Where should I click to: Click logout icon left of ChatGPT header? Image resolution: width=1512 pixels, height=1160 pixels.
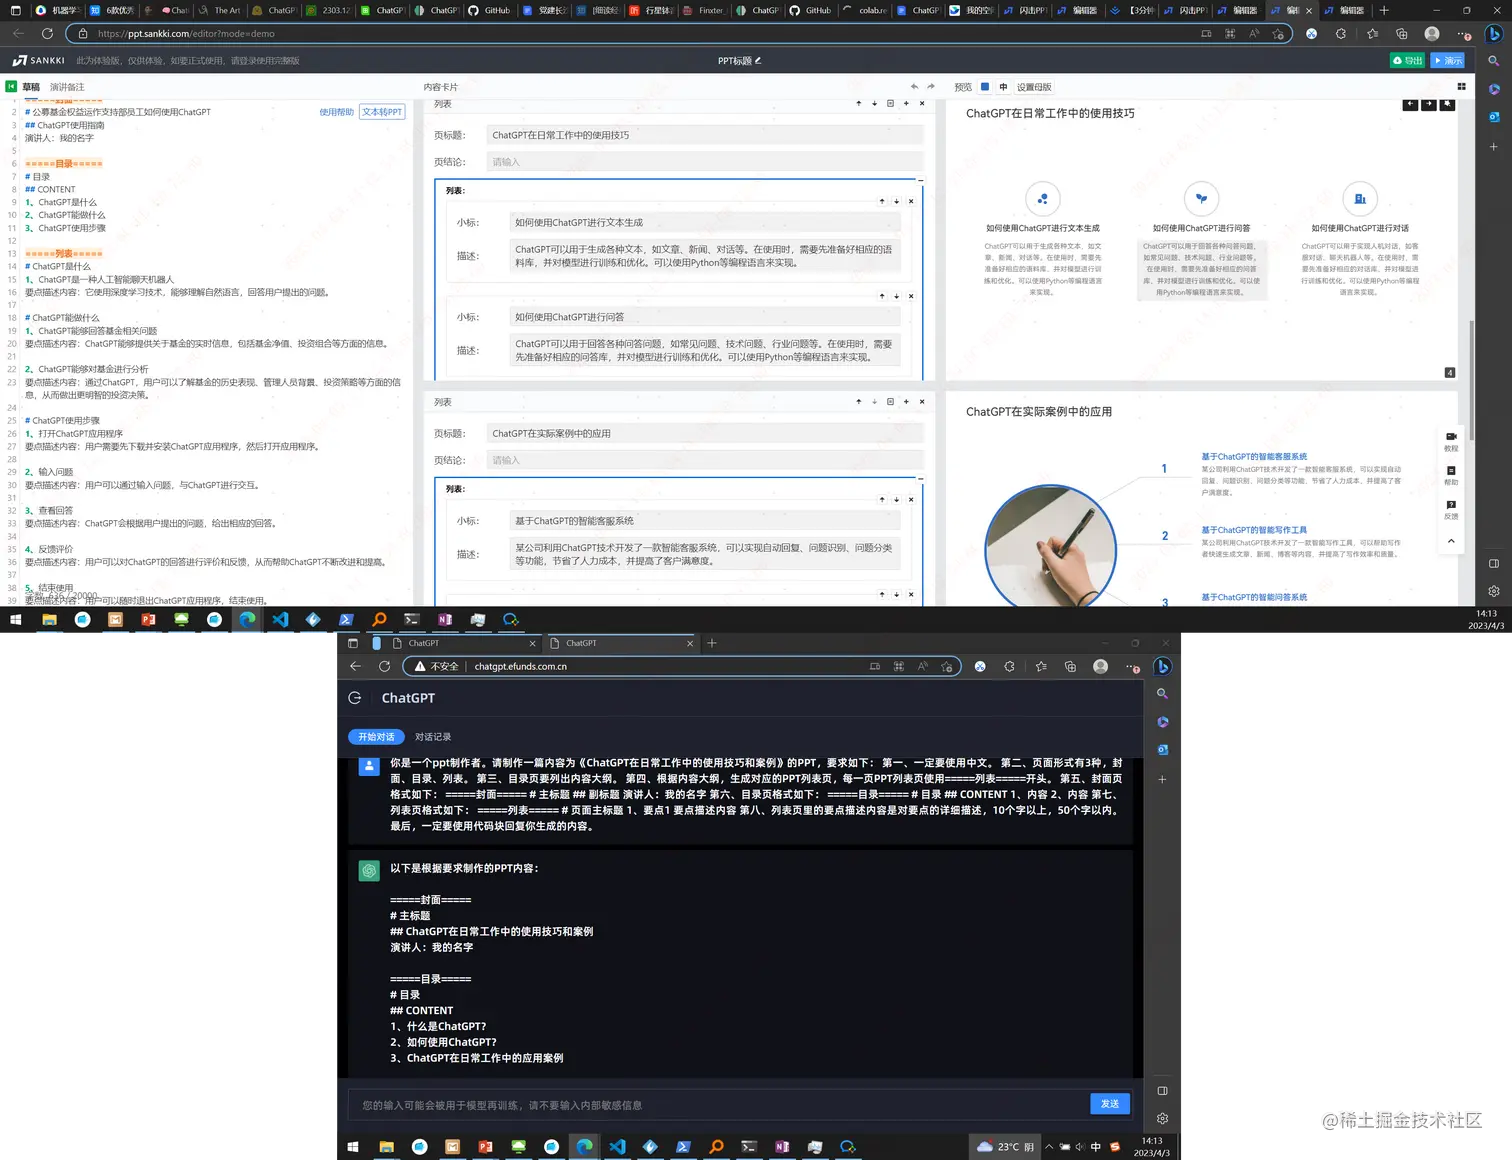coord(355,698)
